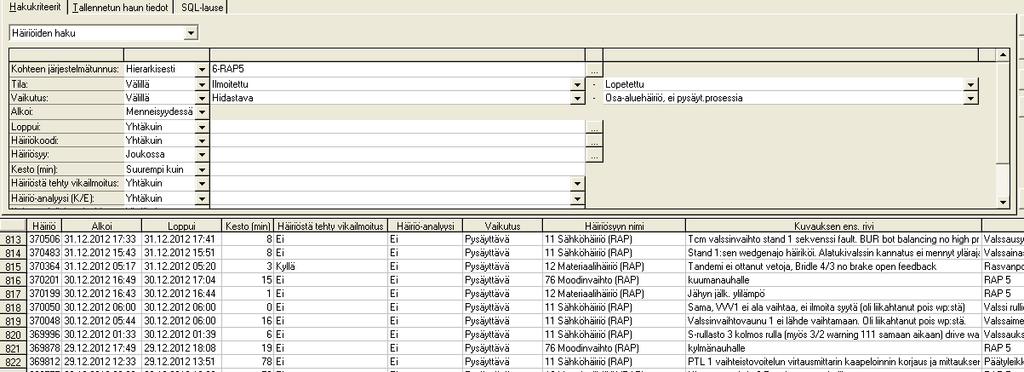Expand the Lopetettu value dropdown
The height and width of the screenshot is (372, 1024).
[971, 84]
